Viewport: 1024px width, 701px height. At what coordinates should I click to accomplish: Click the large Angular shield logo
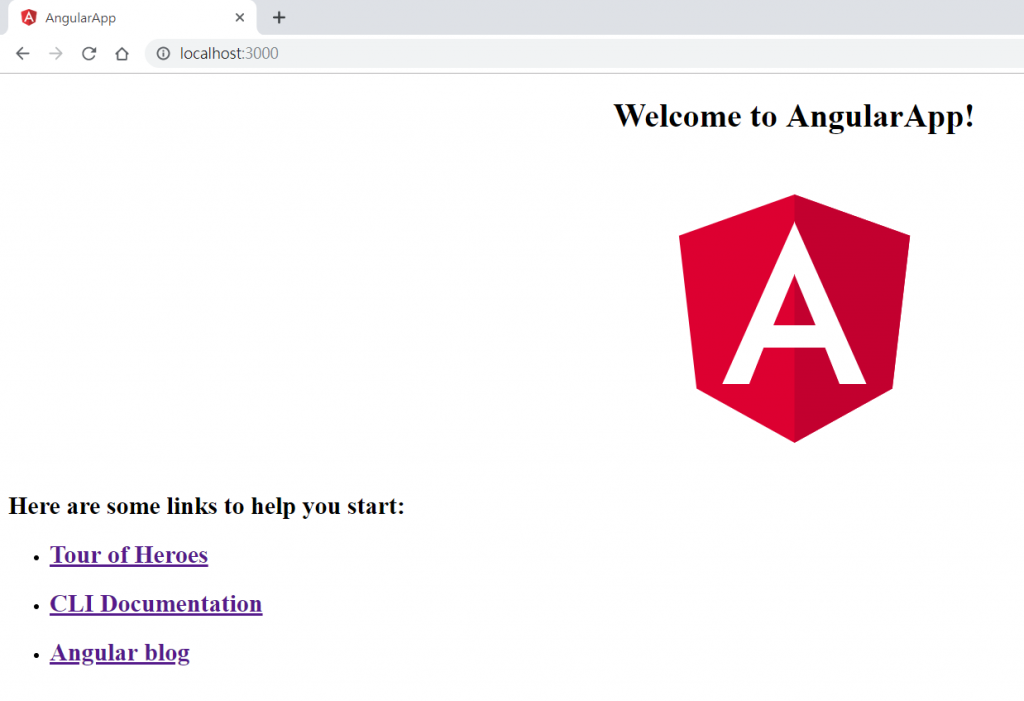tap(794, 318)
